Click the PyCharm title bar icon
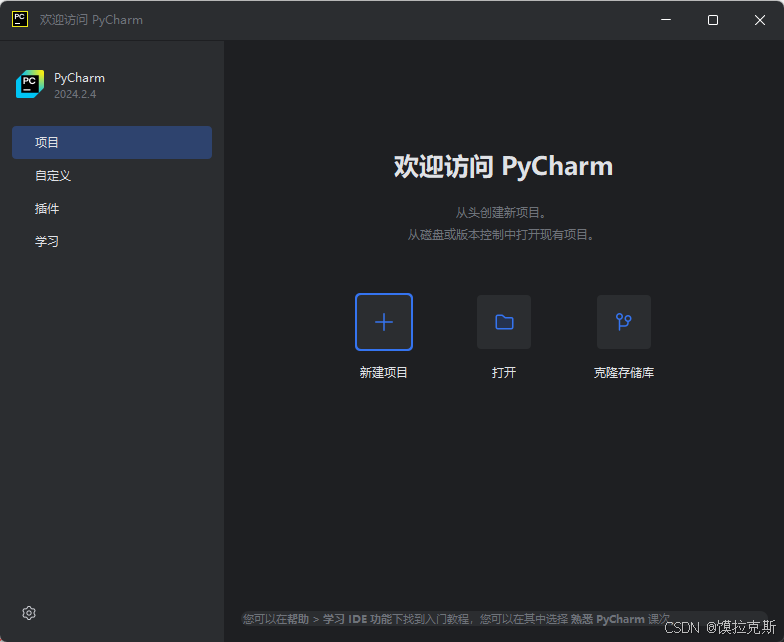 (x=20, y=20)
